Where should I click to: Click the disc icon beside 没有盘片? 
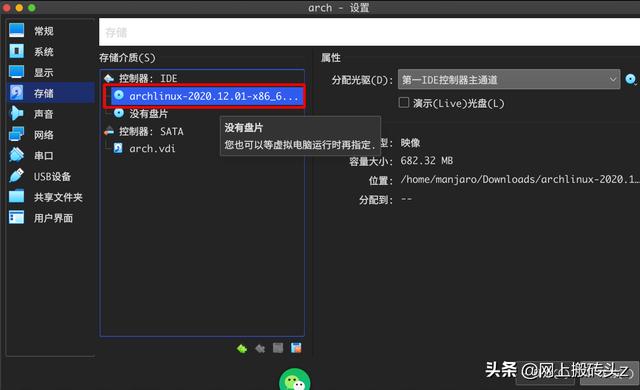click(119, 113)
